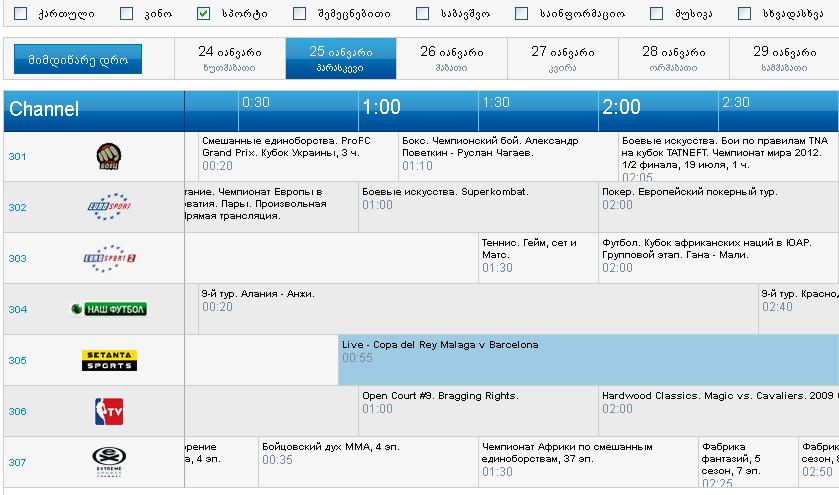Image resolution: width=839 pixels, height=495 pixels.
Task: Enable the კინო category checkbox
Action: point(126,13)
